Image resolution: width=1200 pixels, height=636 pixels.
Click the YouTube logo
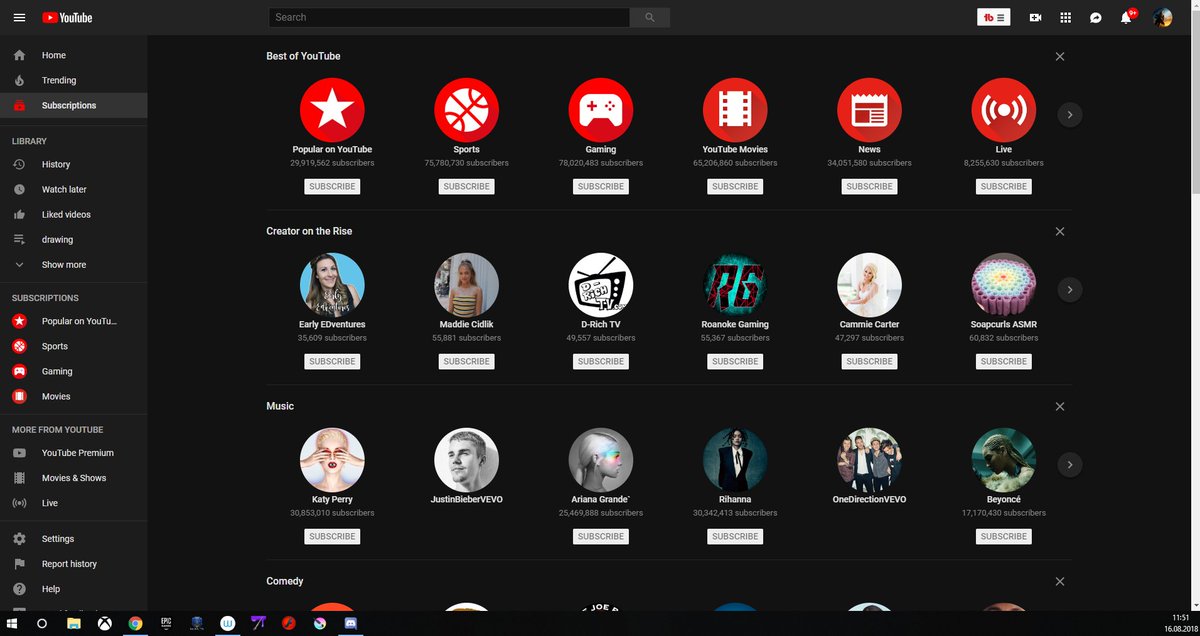coord(67,17)
